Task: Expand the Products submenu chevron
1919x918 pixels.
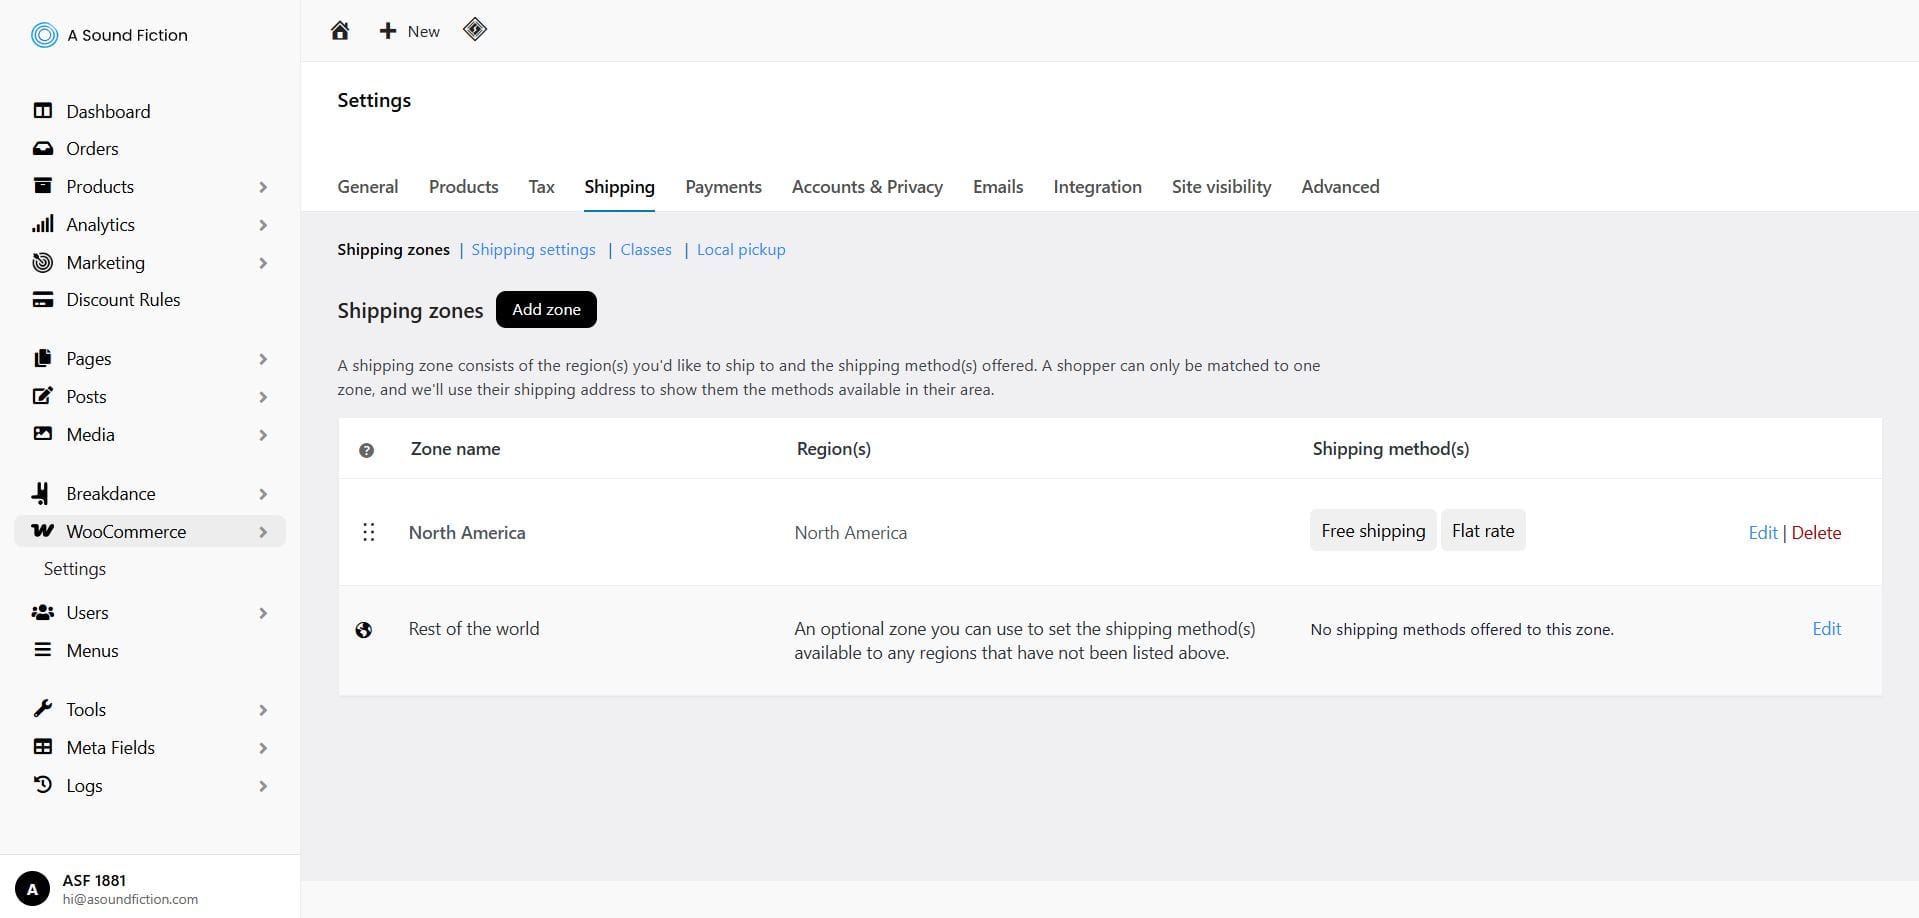Action: tap(263, 187)
